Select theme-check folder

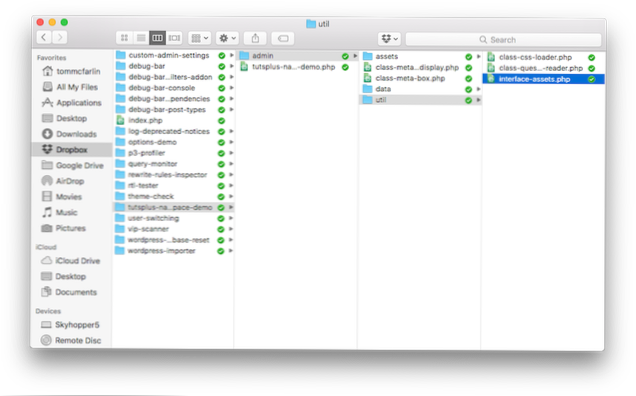(x=174, y=196)
